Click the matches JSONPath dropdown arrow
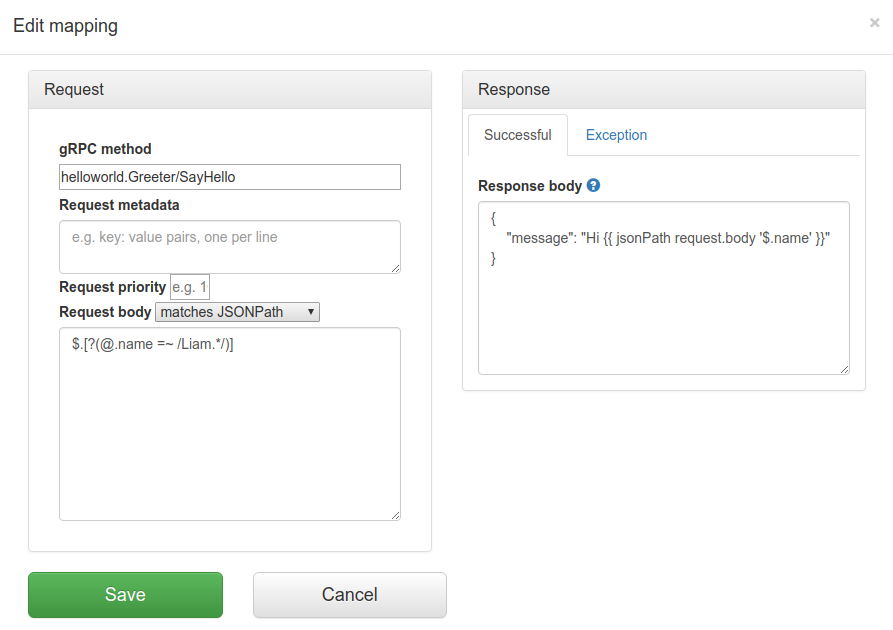Image resolution: width=893 pixels, height=630 pixels. coord(309,311)
